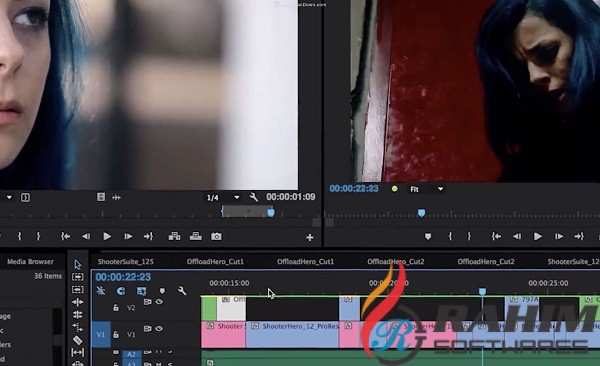Go to Out point in Program monitor
Viewport: 600px width, 366px height.
[x=579, y=237]
